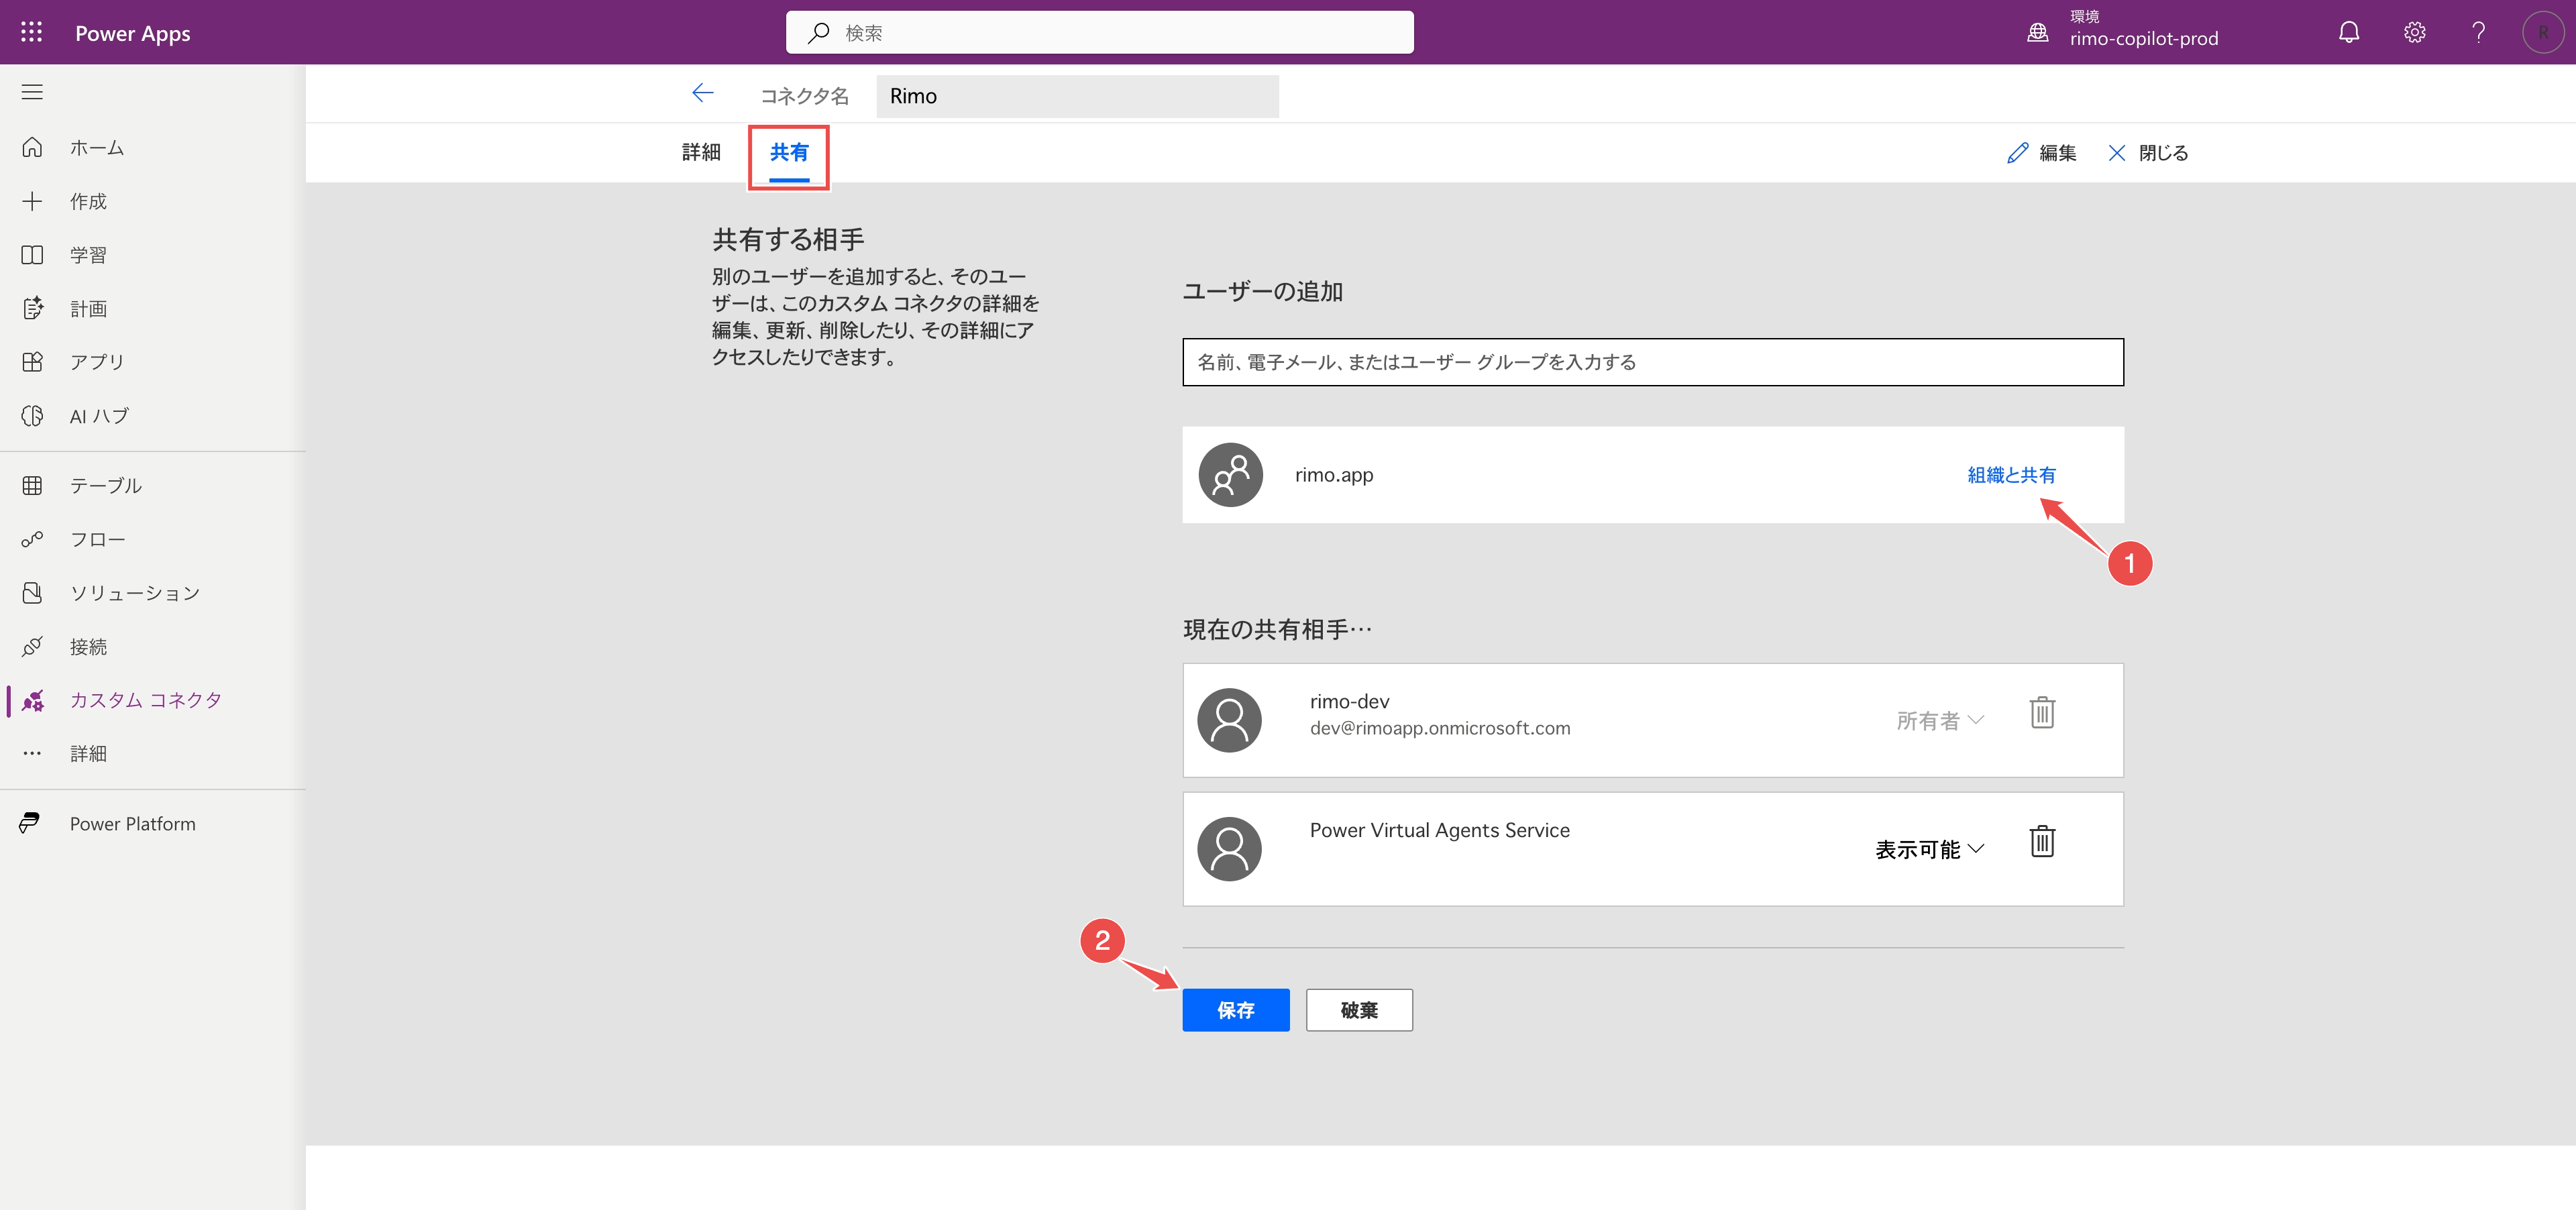This screenshot has height=1210, width=2576.
Task: Click rimo-copilot-prod environment name
Action: coord(2144,39)
